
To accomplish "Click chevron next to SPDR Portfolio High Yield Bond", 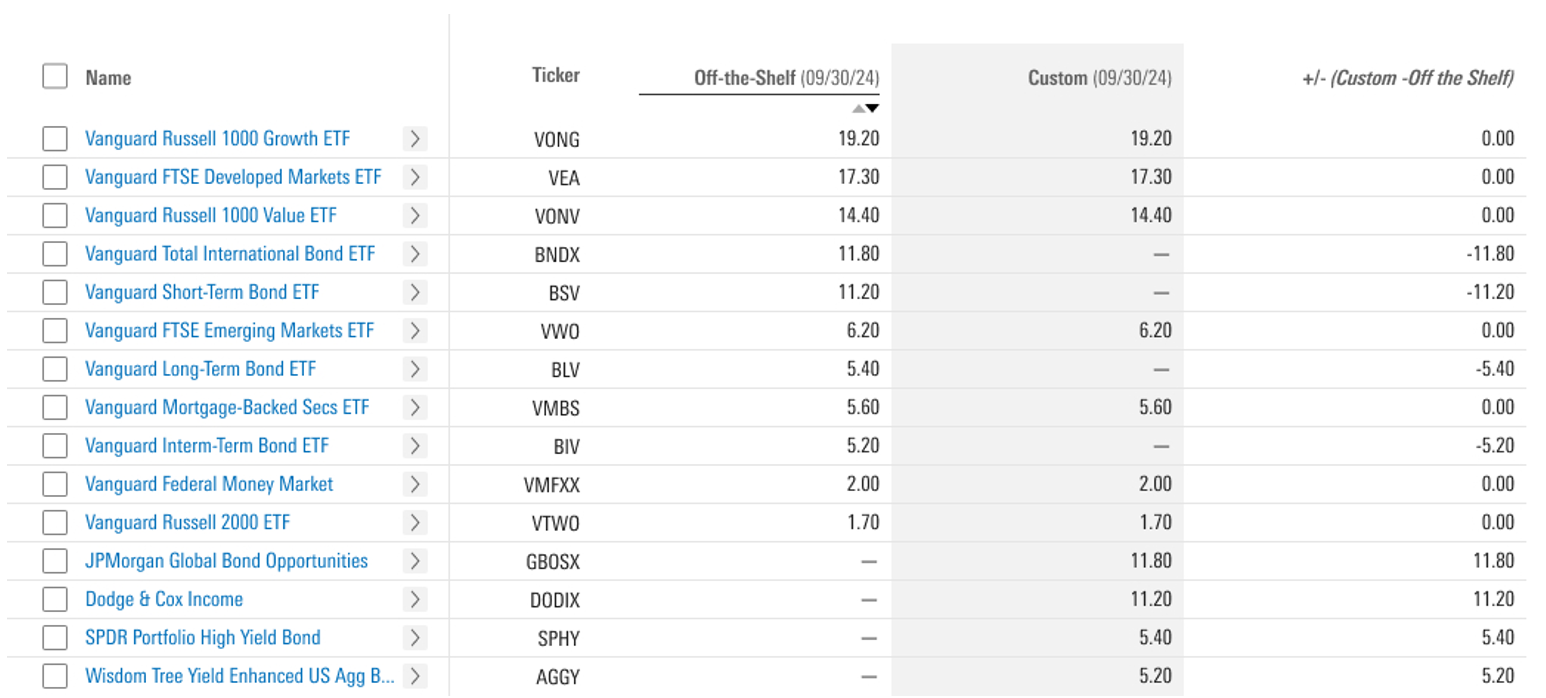I will pos(415,638).
